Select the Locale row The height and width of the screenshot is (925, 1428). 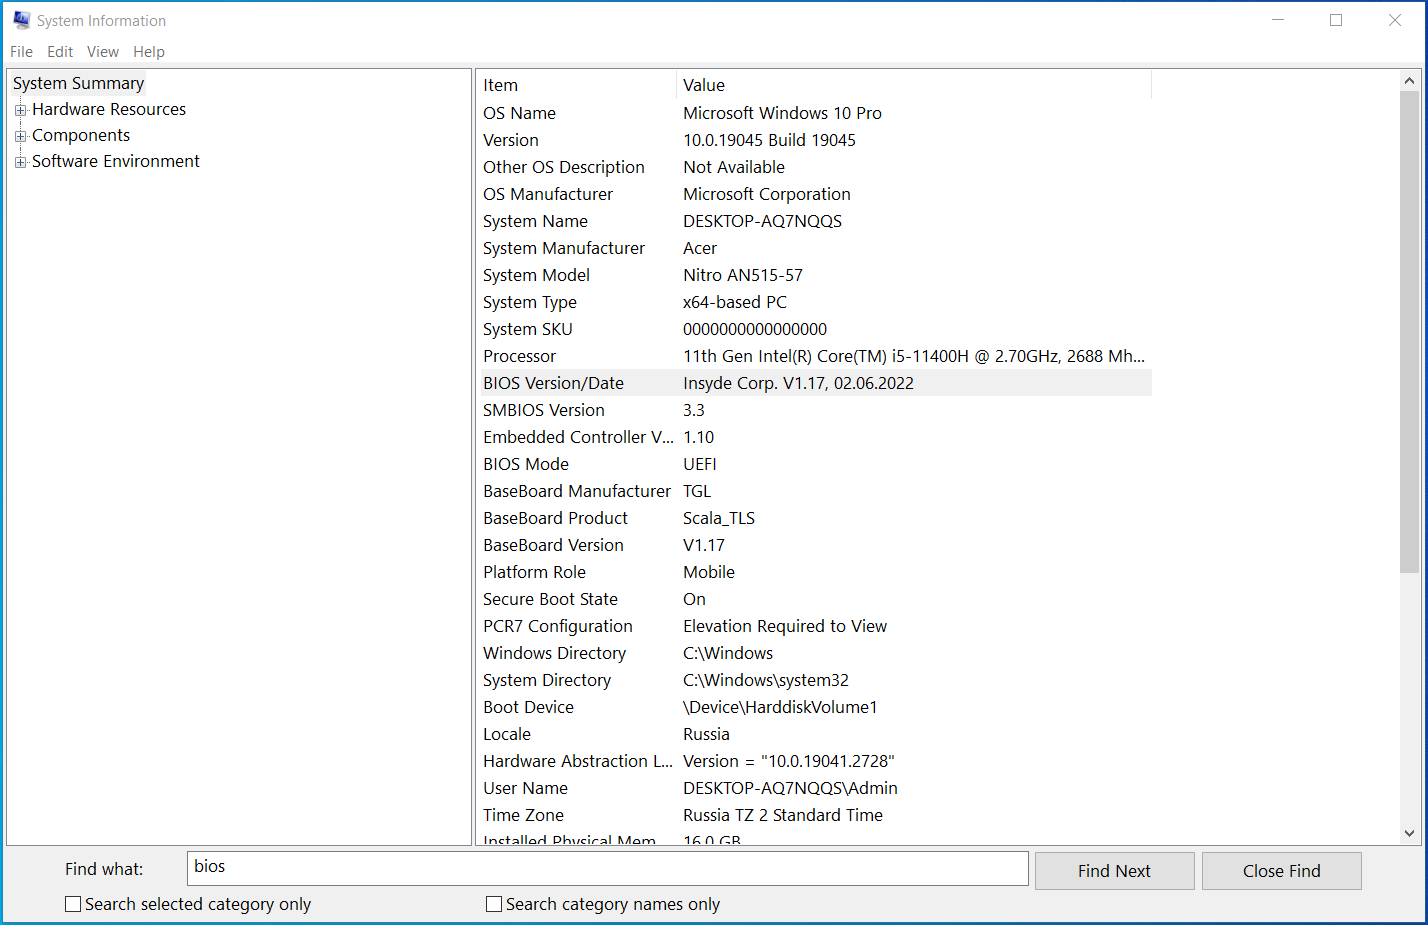(x=815, y=734)
